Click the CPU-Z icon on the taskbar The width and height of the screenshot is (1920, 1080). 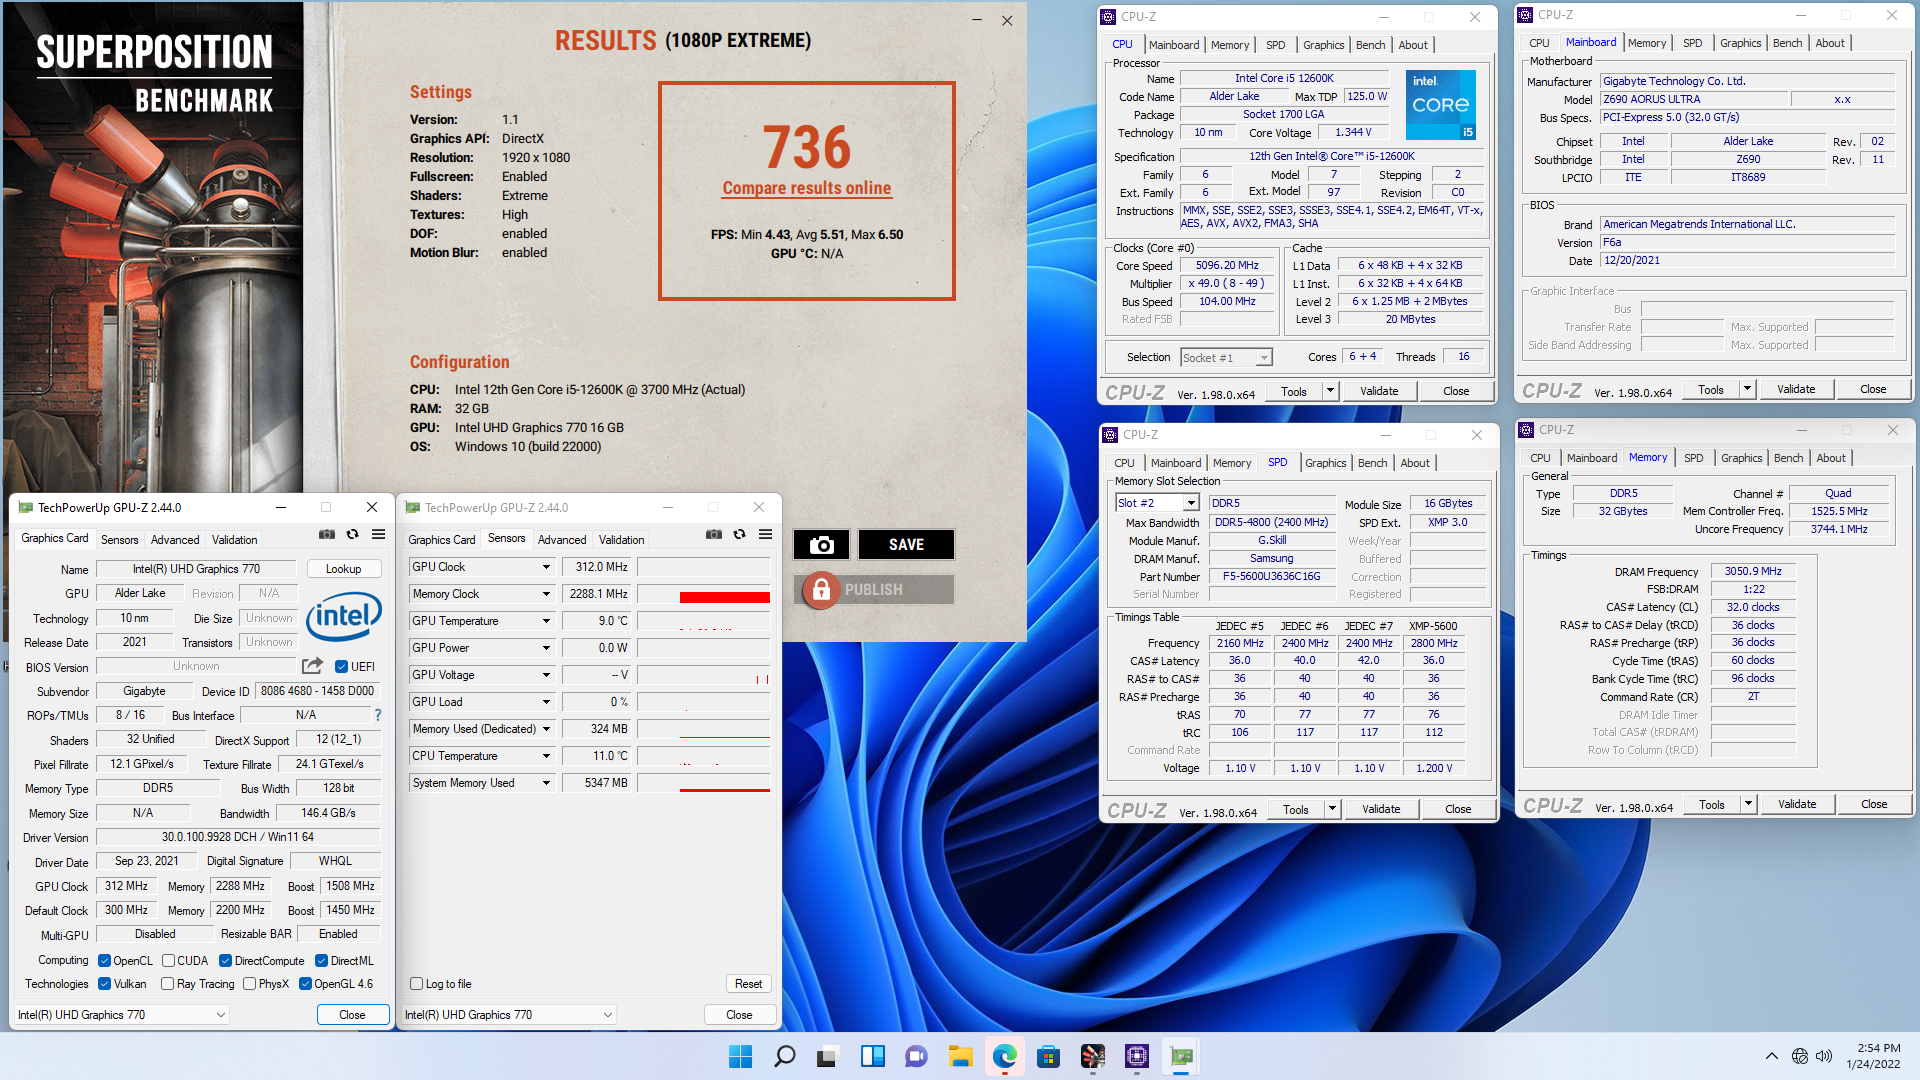click(1137, 1056)
